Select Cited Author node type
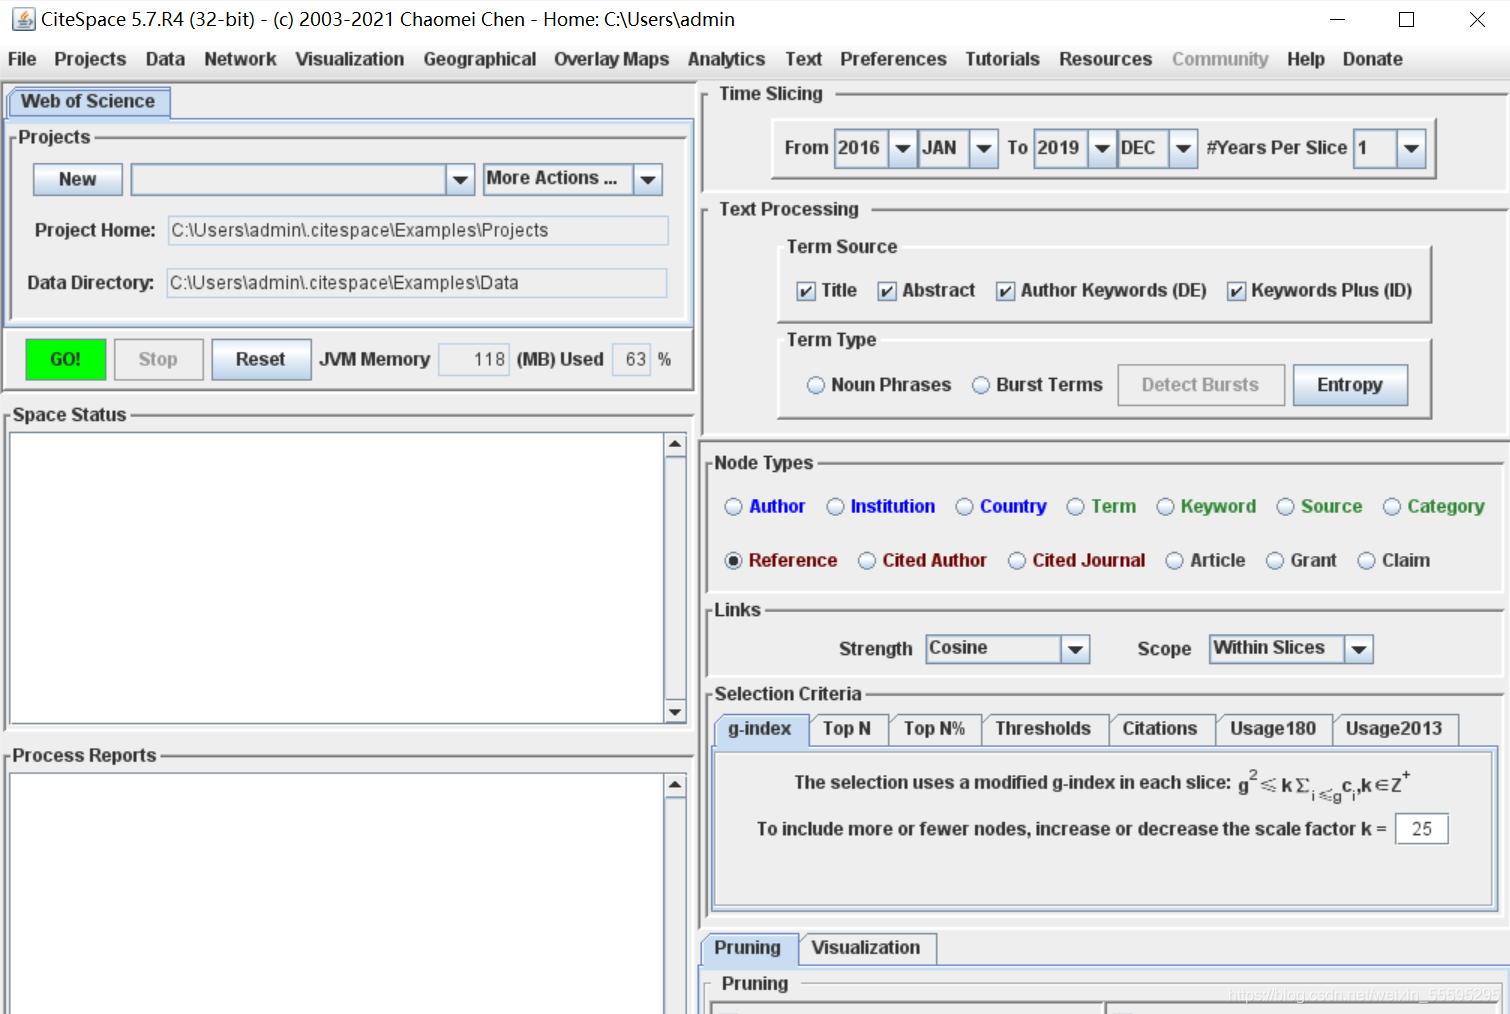This screenshot has width=1510, height=1014. coord(867,561)
